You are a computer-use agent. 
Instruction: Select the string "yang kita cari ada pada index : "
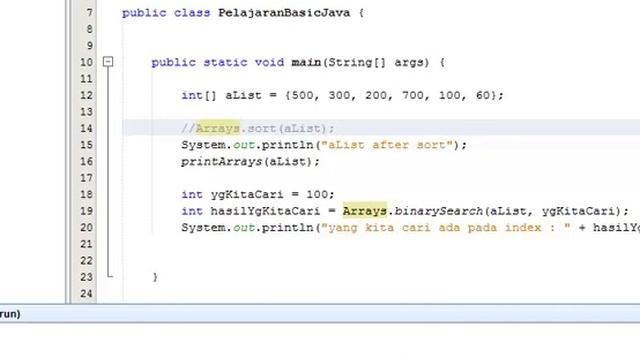point(446,227)
